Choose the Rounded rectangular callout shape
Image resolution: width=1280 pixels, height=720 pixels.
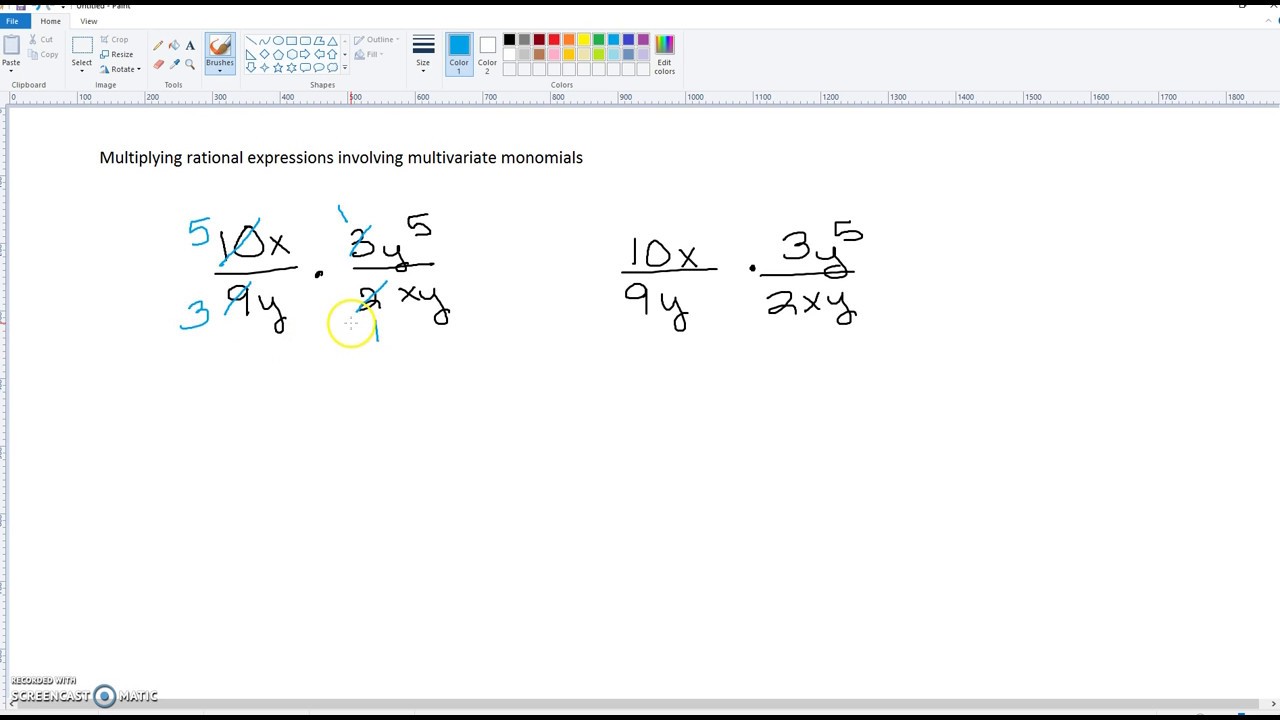click(x=305, y=68)
